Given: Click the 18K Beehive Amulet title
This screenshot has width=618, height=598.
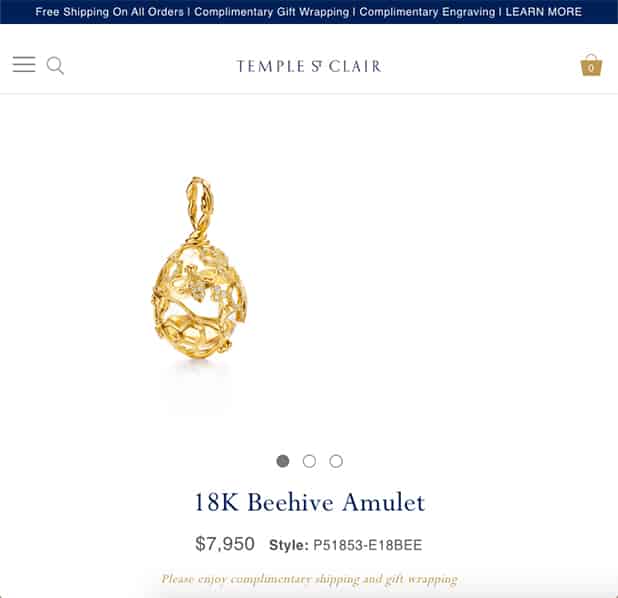Looking at the screenshot, I should 309,502.
